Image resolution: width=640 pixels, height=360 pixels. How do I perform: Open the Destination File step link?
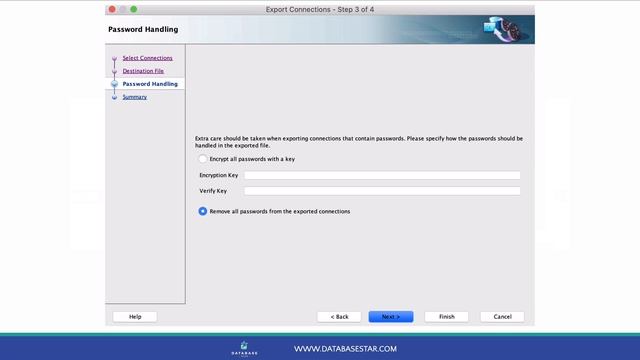click(x=143, y=71)
